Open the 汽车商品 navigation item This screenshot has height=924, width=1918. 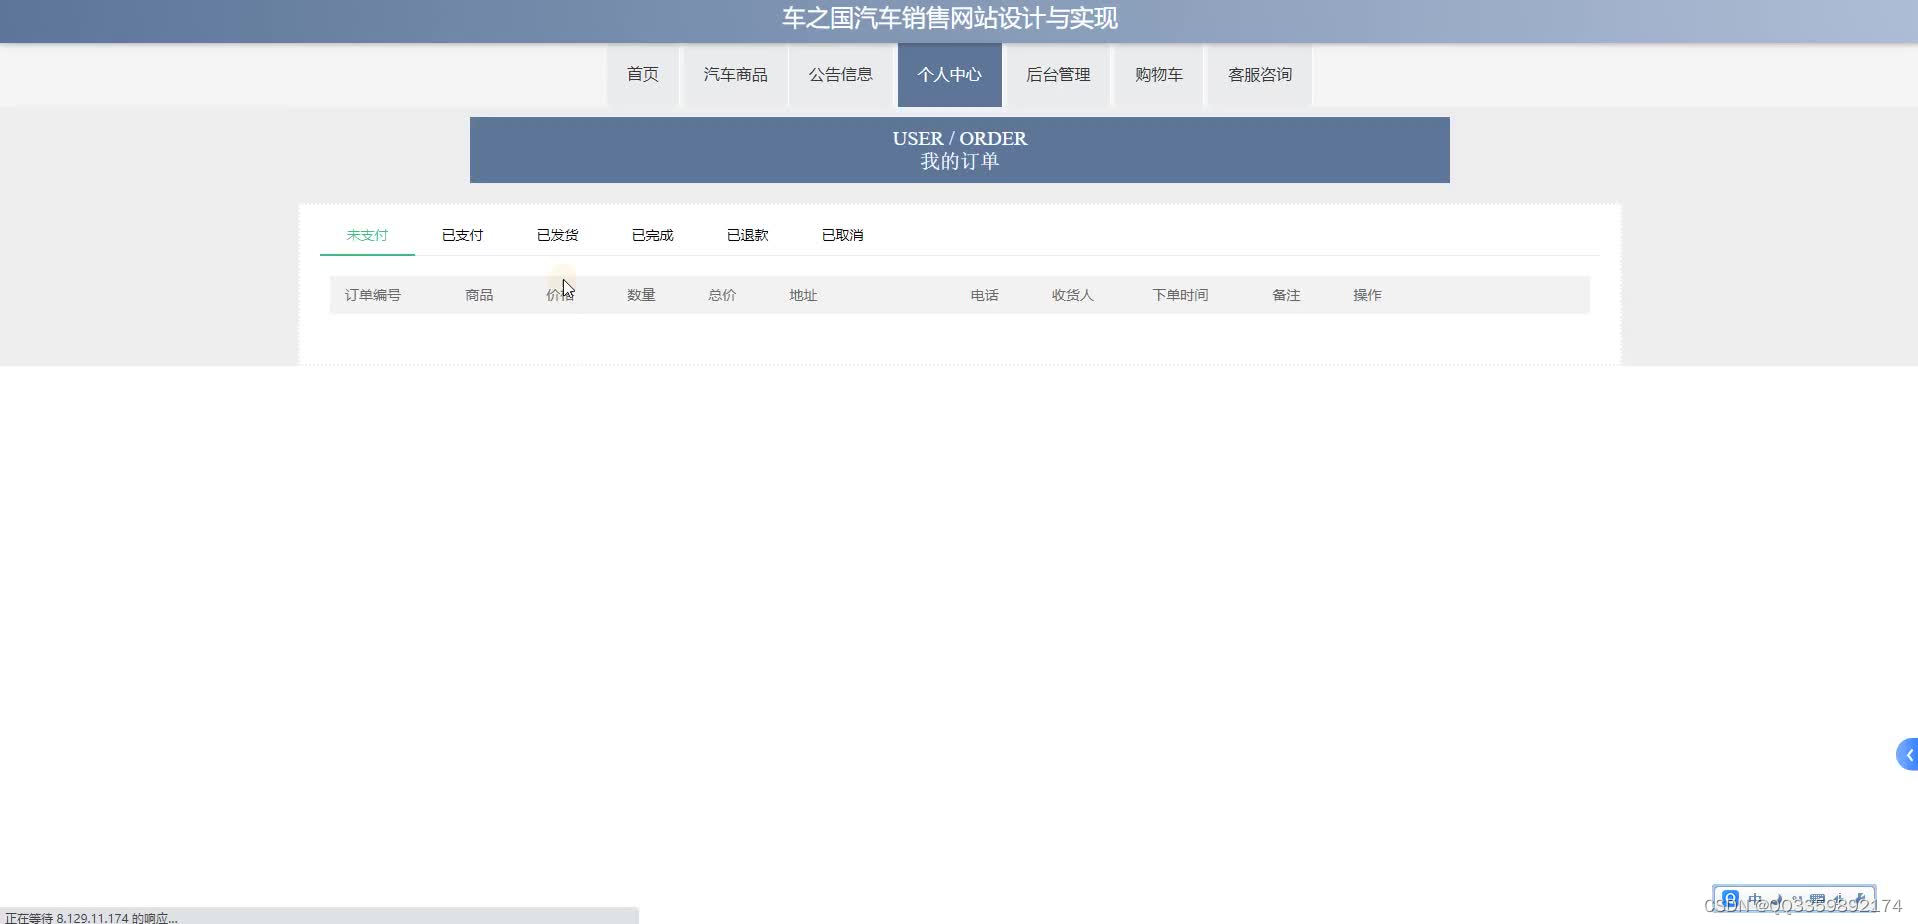735,74
